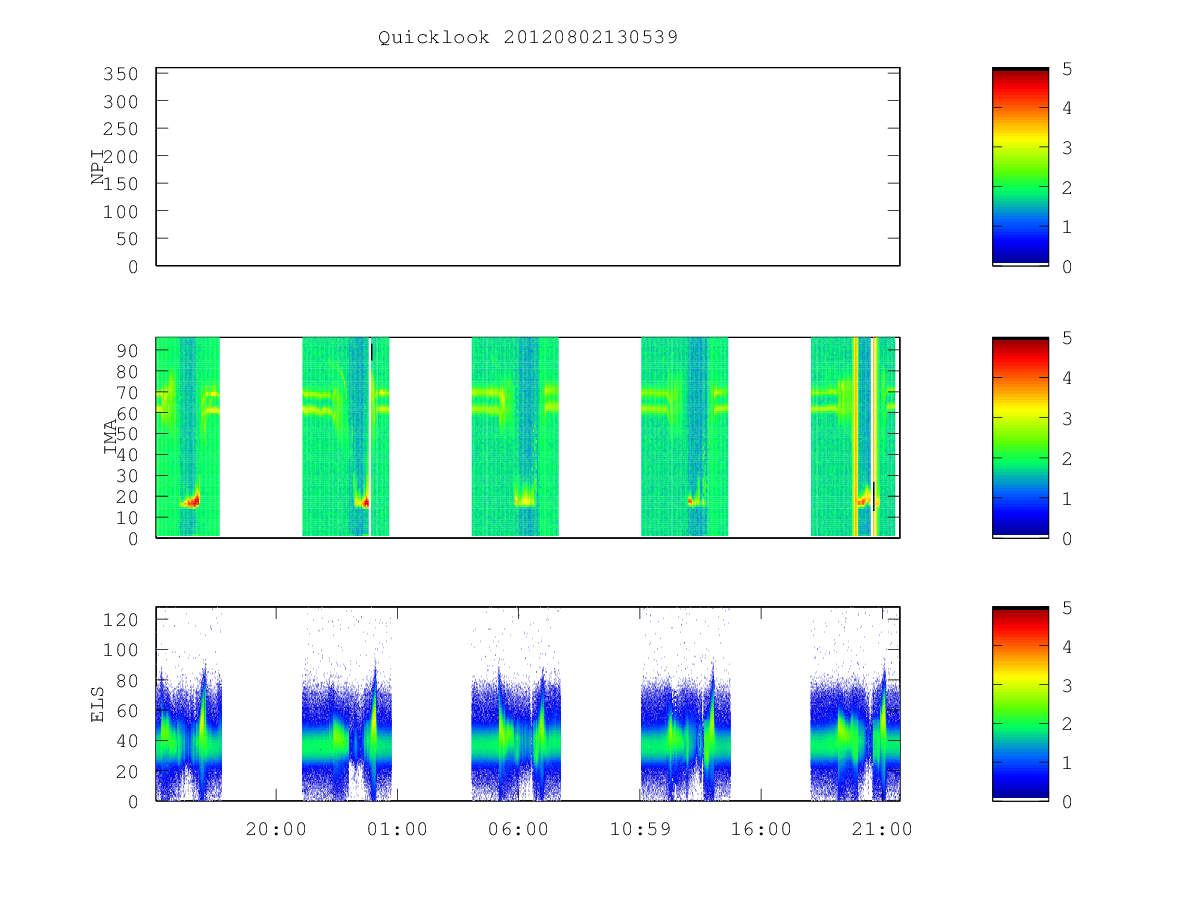The image size is (1200, 900).
Task: Click the IMA panel color bar
Action: [1020, 437]
